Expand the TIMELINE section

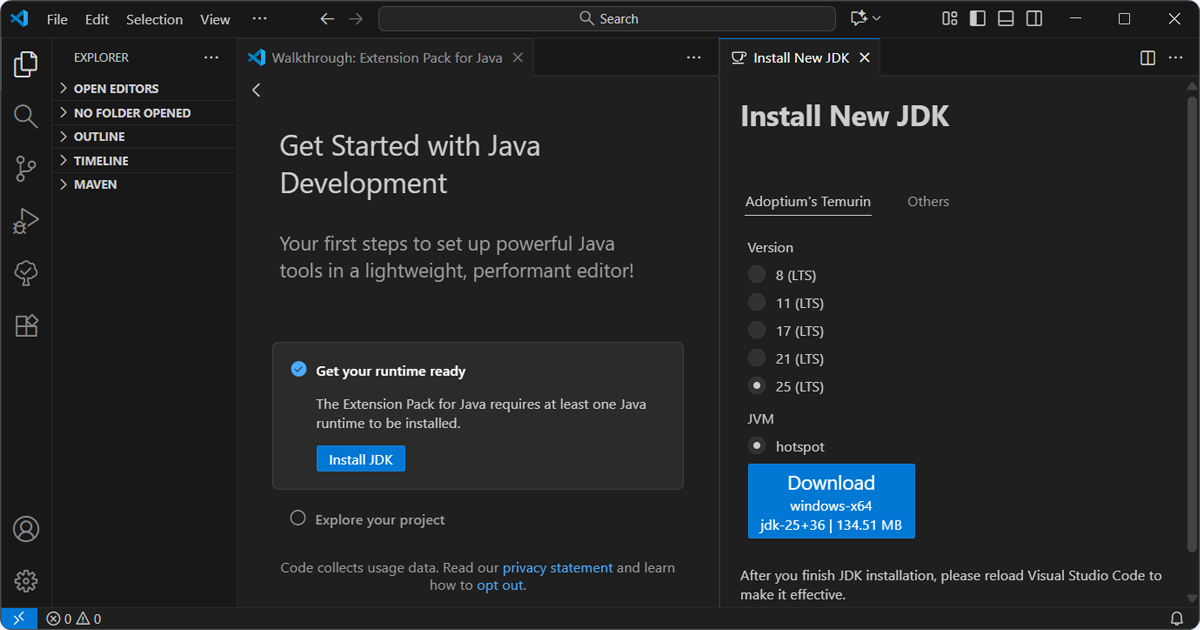pyautogui.click(x=100, y=161)
